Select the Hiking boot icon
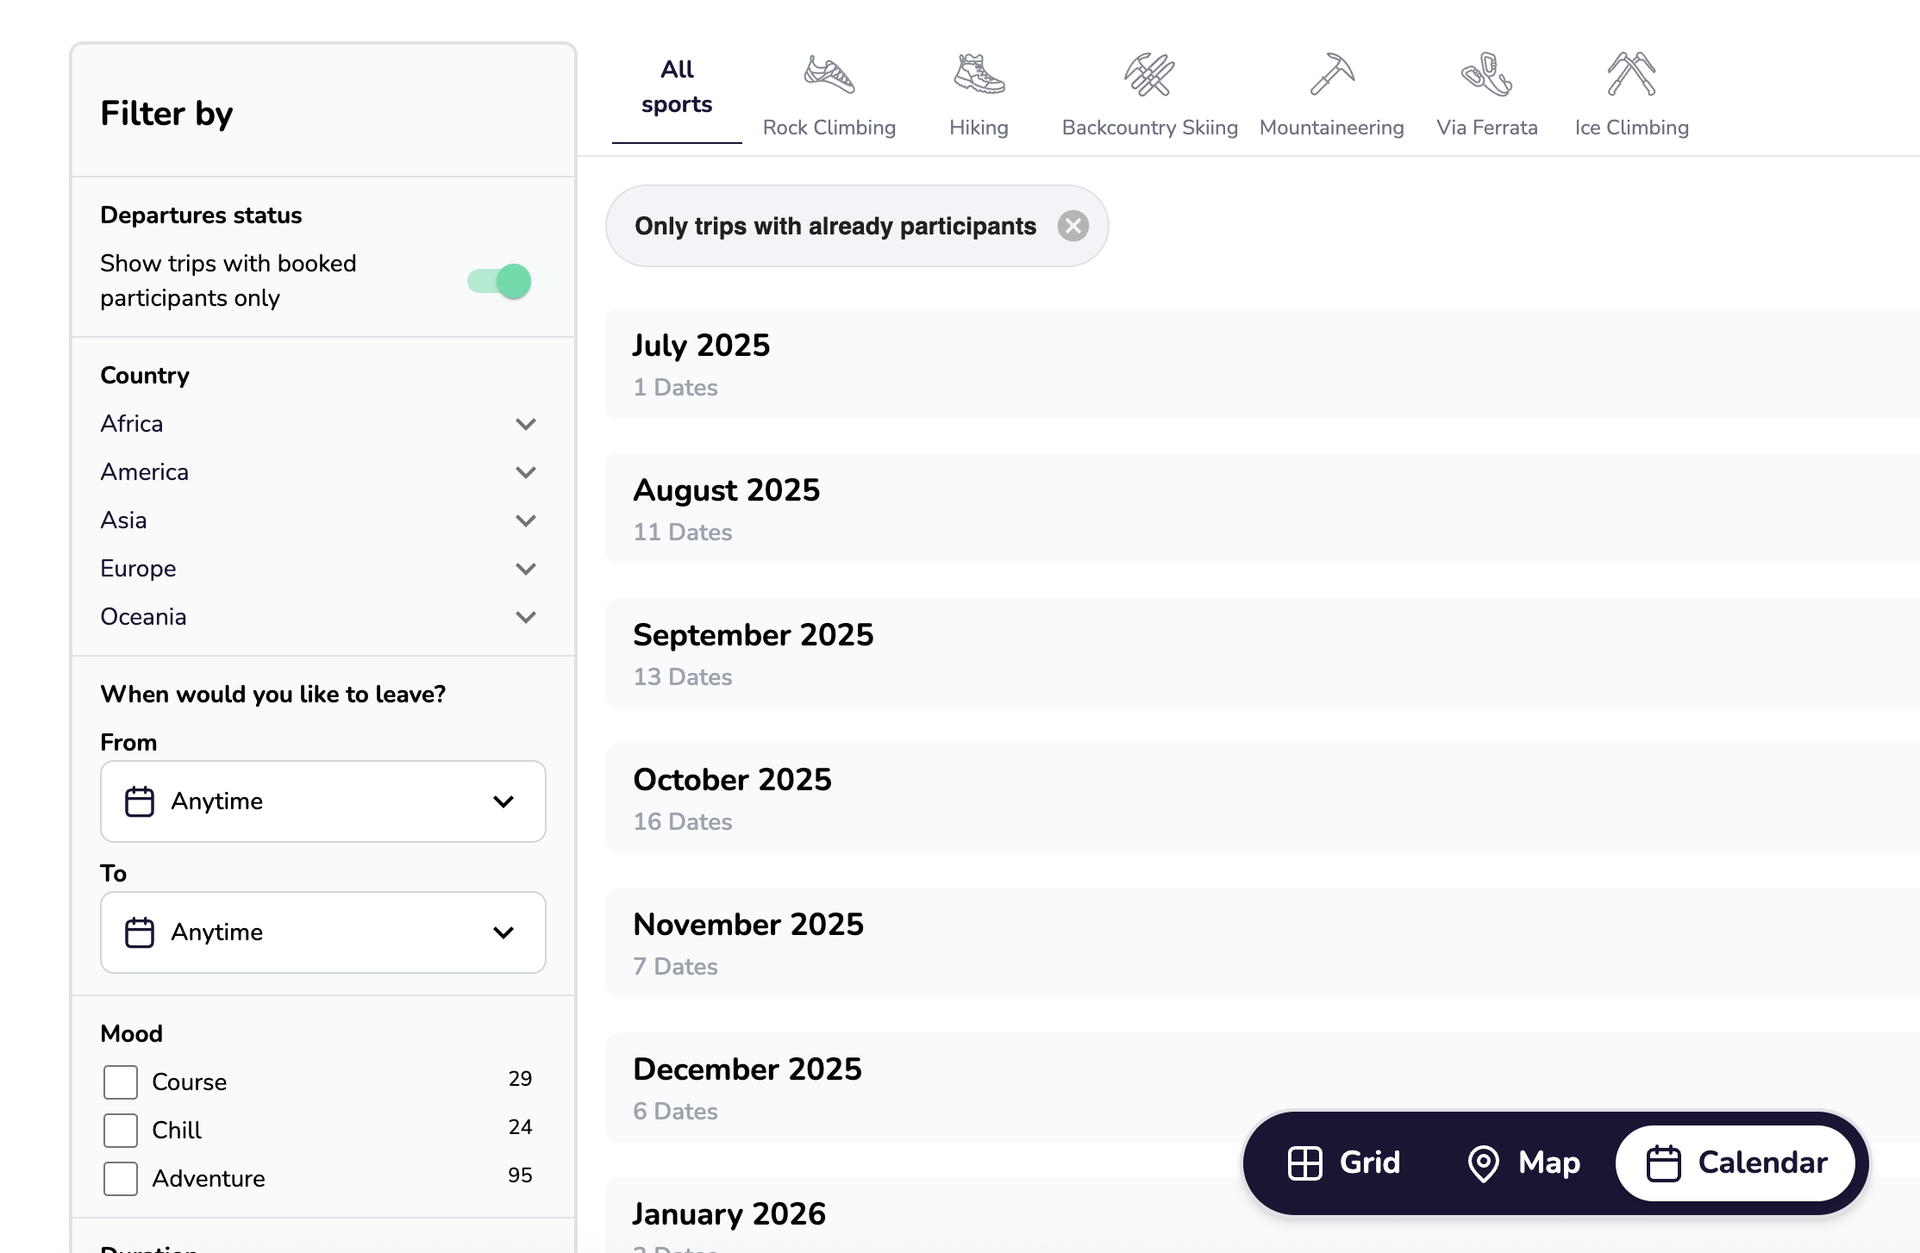 pos(979,75)
